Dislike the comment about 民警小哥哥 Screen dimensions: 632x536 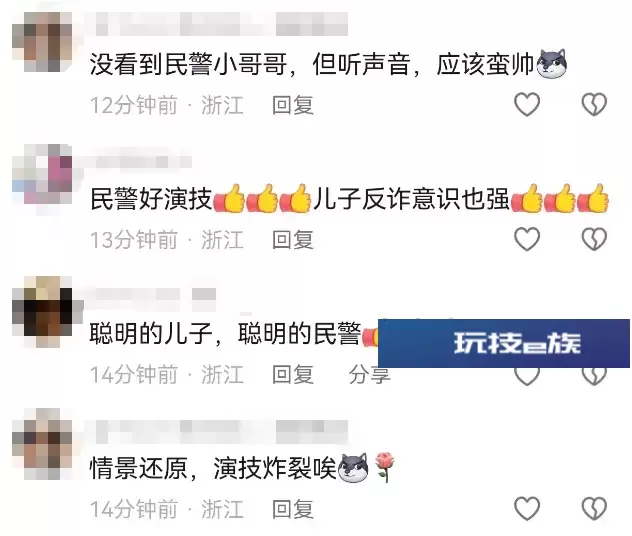coord(594,105)
